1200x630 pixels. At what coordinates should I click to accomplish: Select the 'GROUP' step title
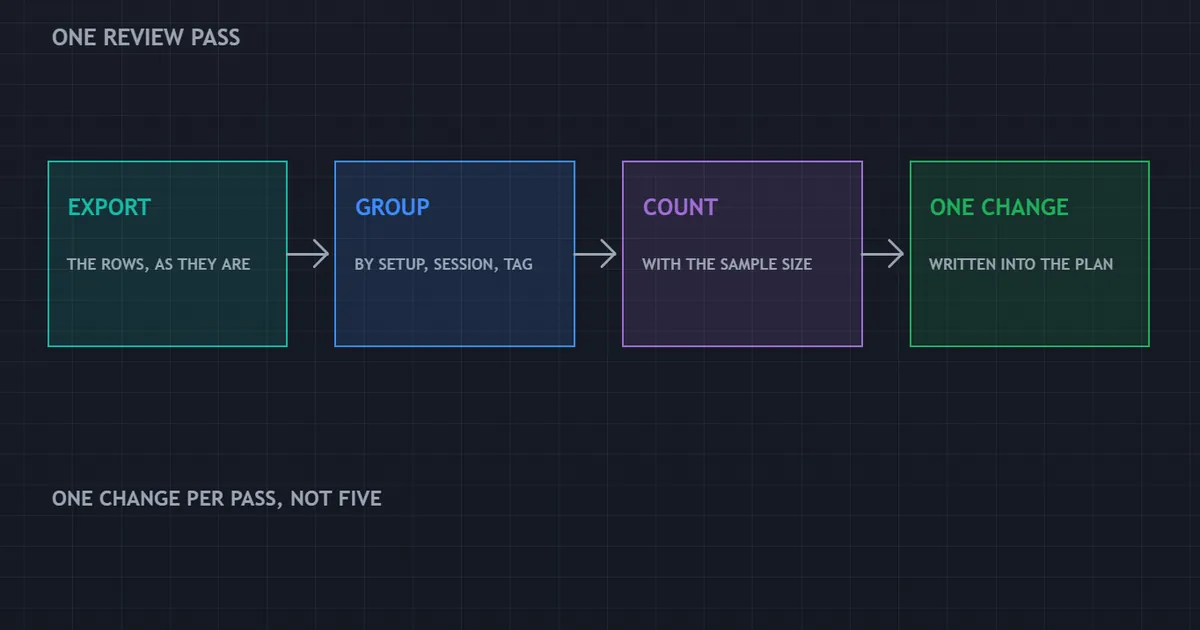[393, 207]
